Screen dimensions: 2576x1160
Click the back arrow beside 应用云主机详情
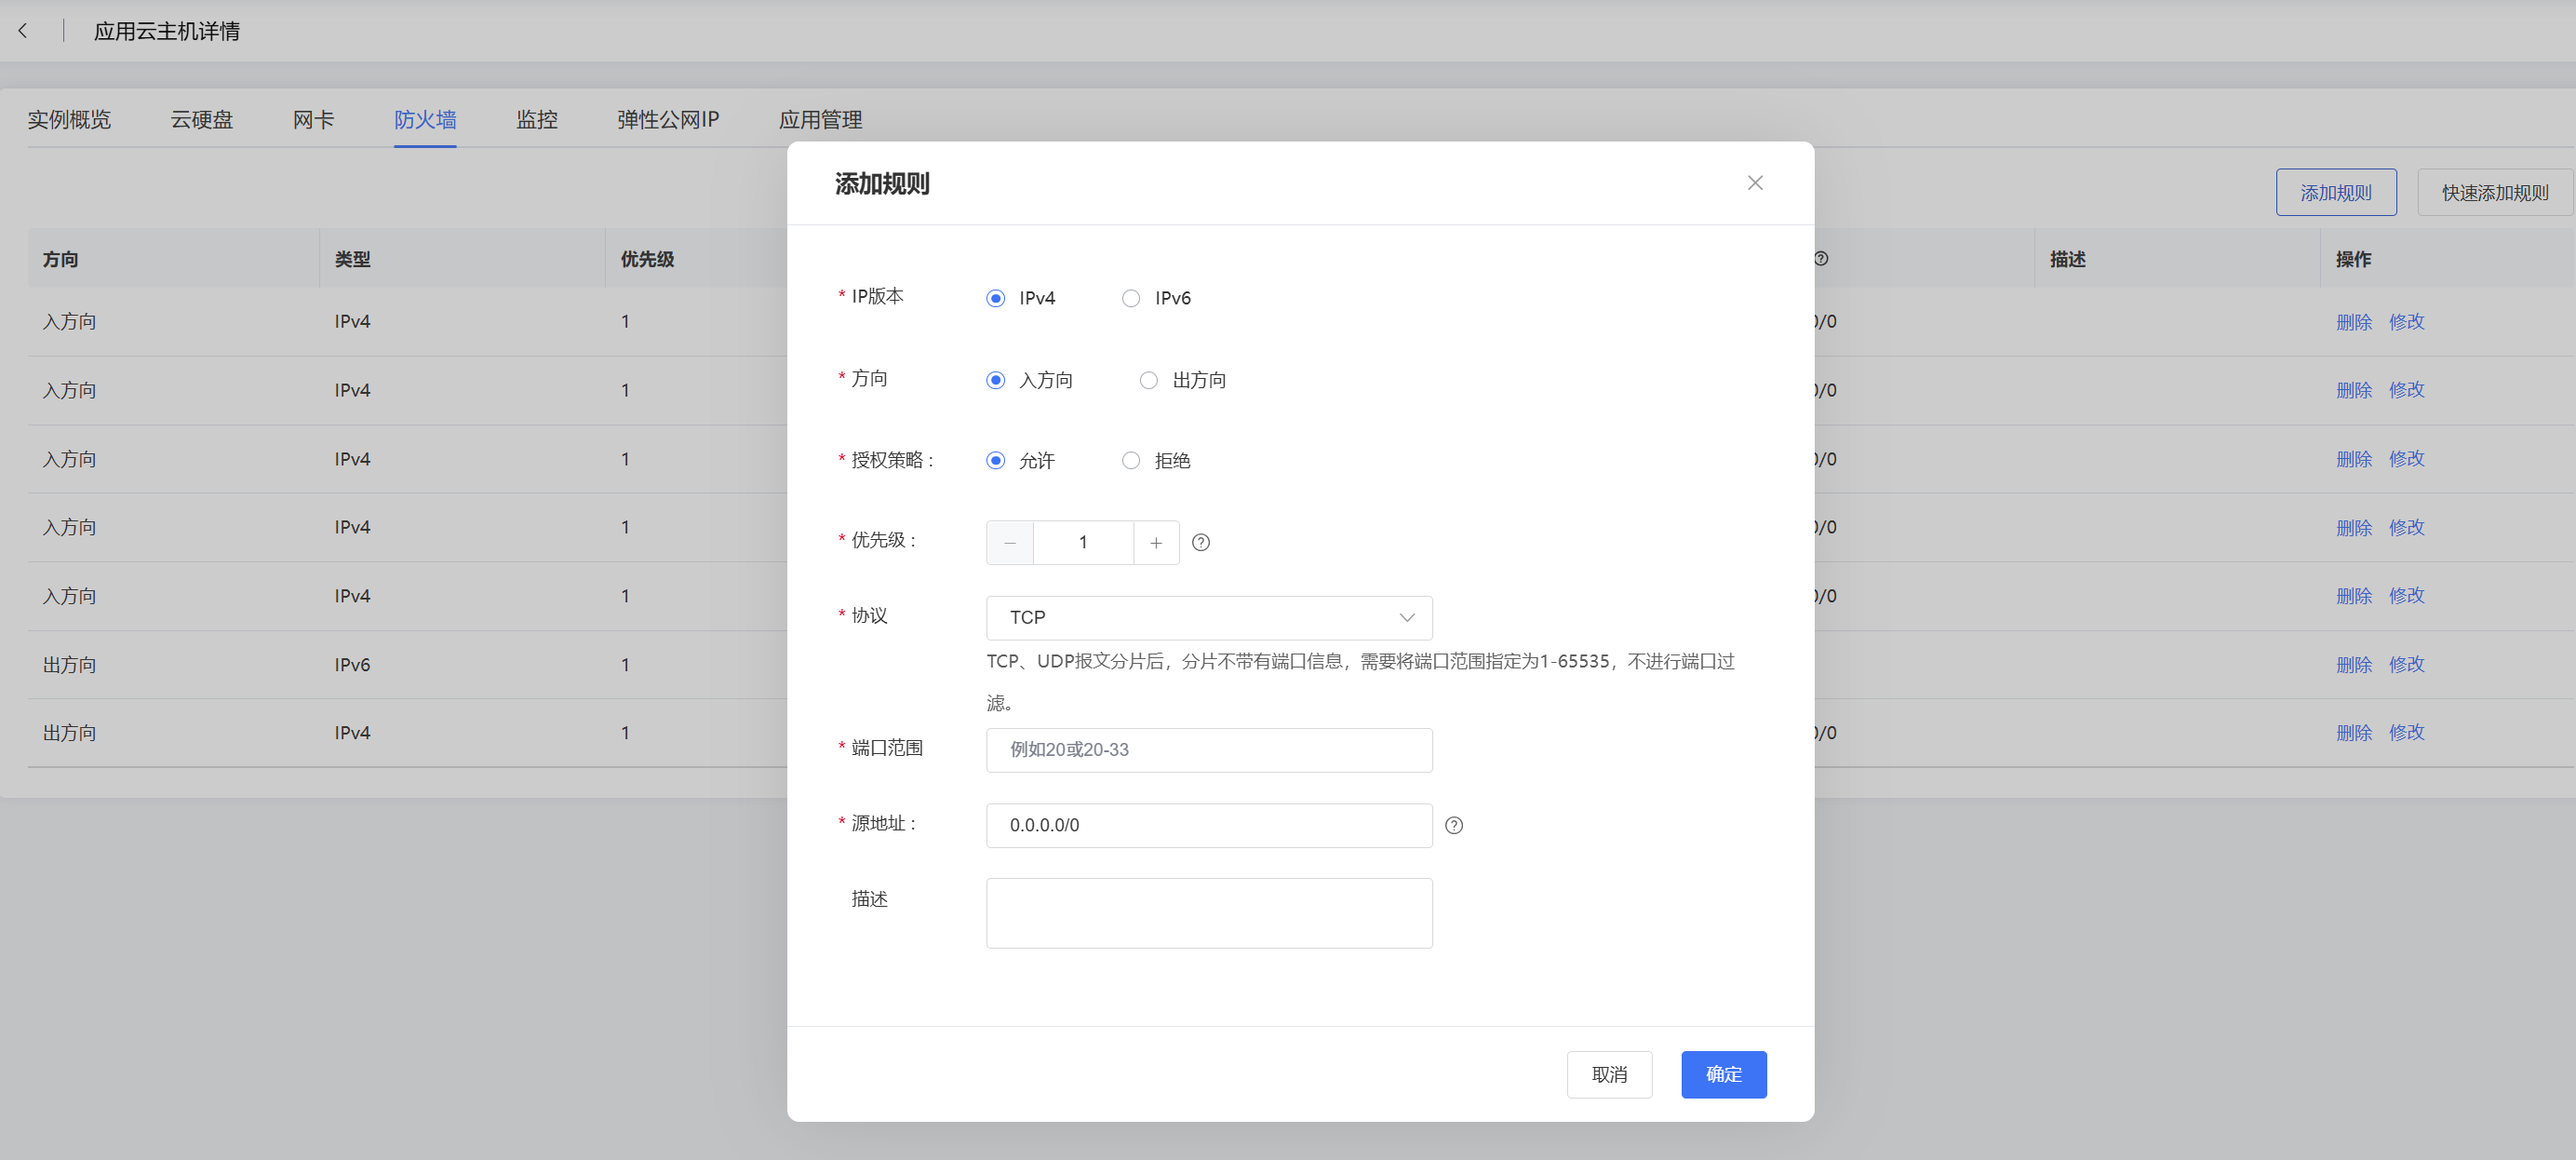pyautogui.click(x=23, y=31)
